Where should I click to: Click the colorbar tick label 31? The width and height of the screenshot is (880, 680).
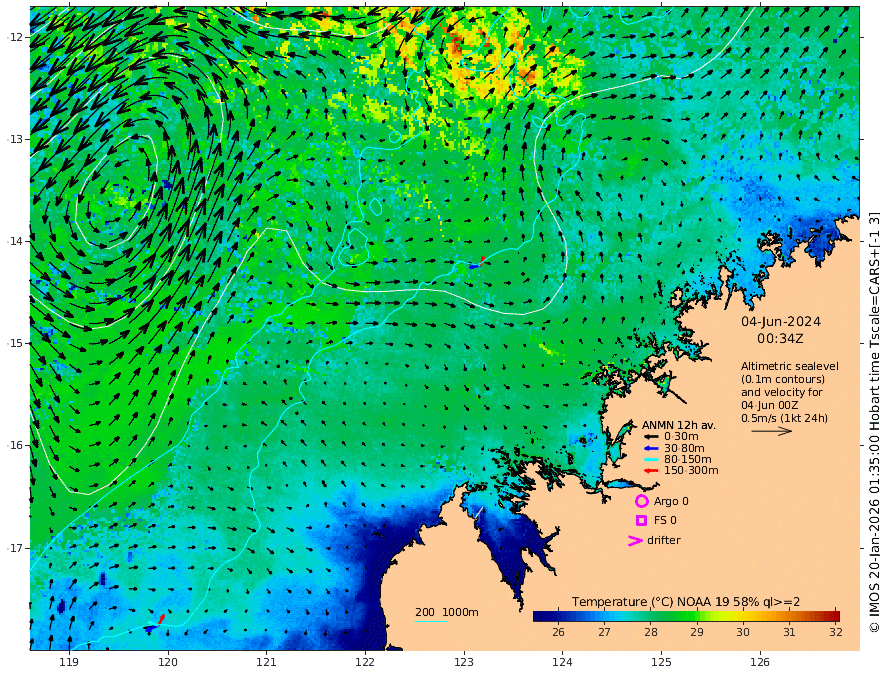789,632
